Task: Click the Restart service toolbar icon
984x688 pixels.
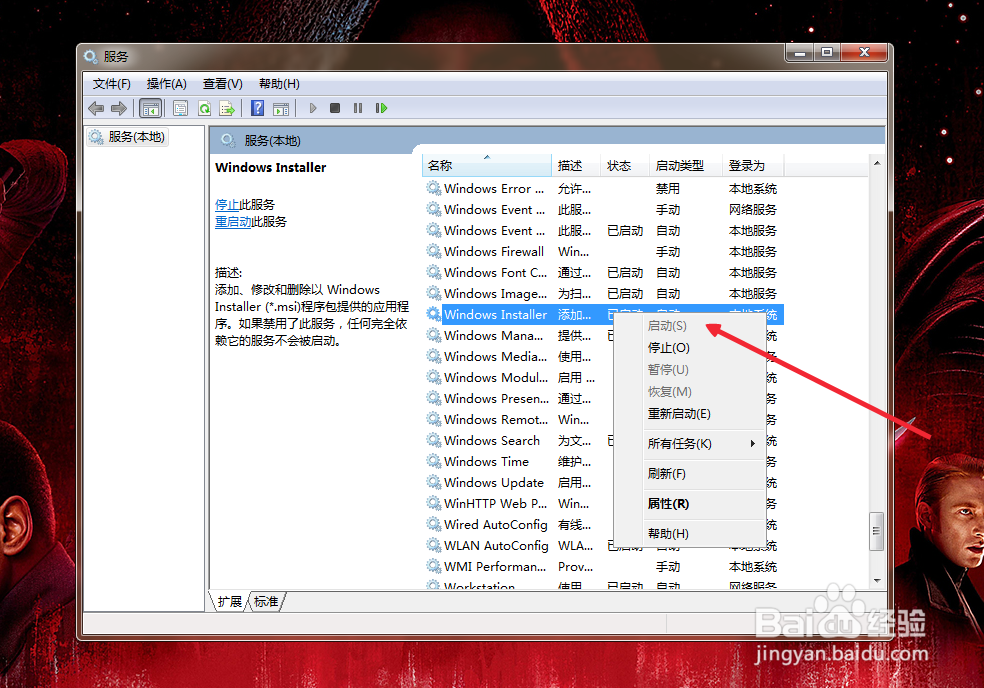Action: pos(381,108)
